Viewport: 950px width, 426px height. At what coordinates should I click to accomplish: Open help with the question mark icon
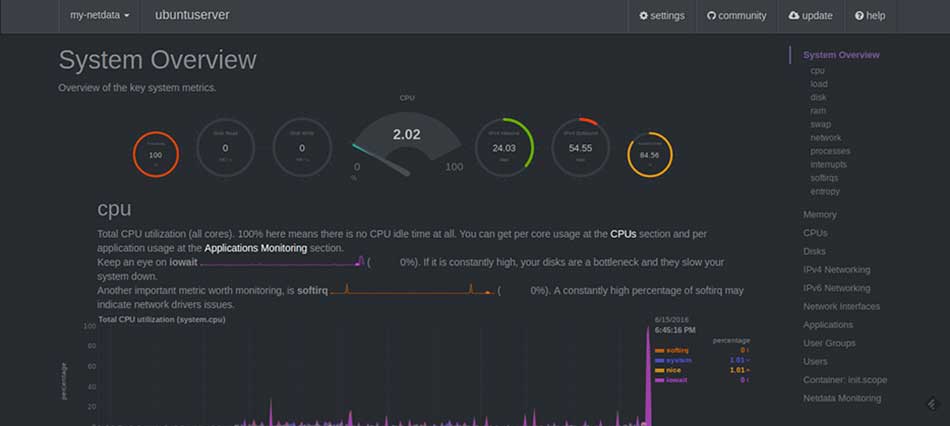tap(870, 16)
